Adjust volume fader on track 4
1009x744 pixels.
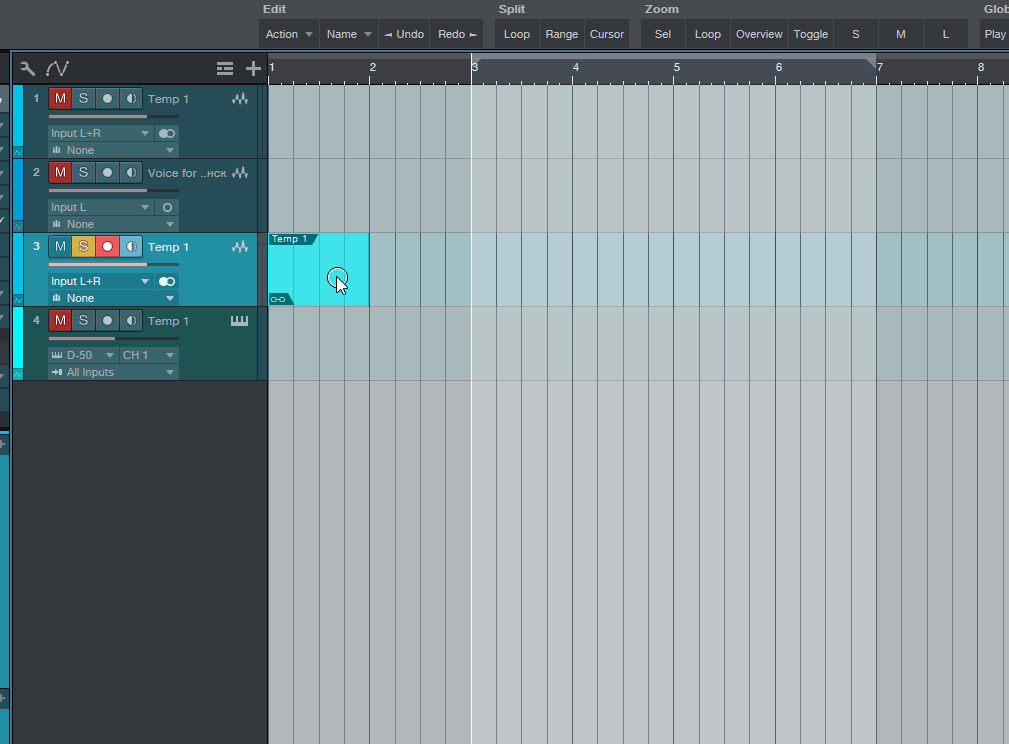pyautogui.click(x=114, y=339)
